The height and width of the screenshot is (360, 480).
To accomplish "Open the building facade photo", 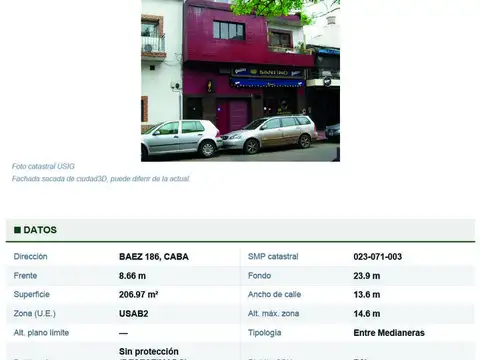I will pos(240,81).
